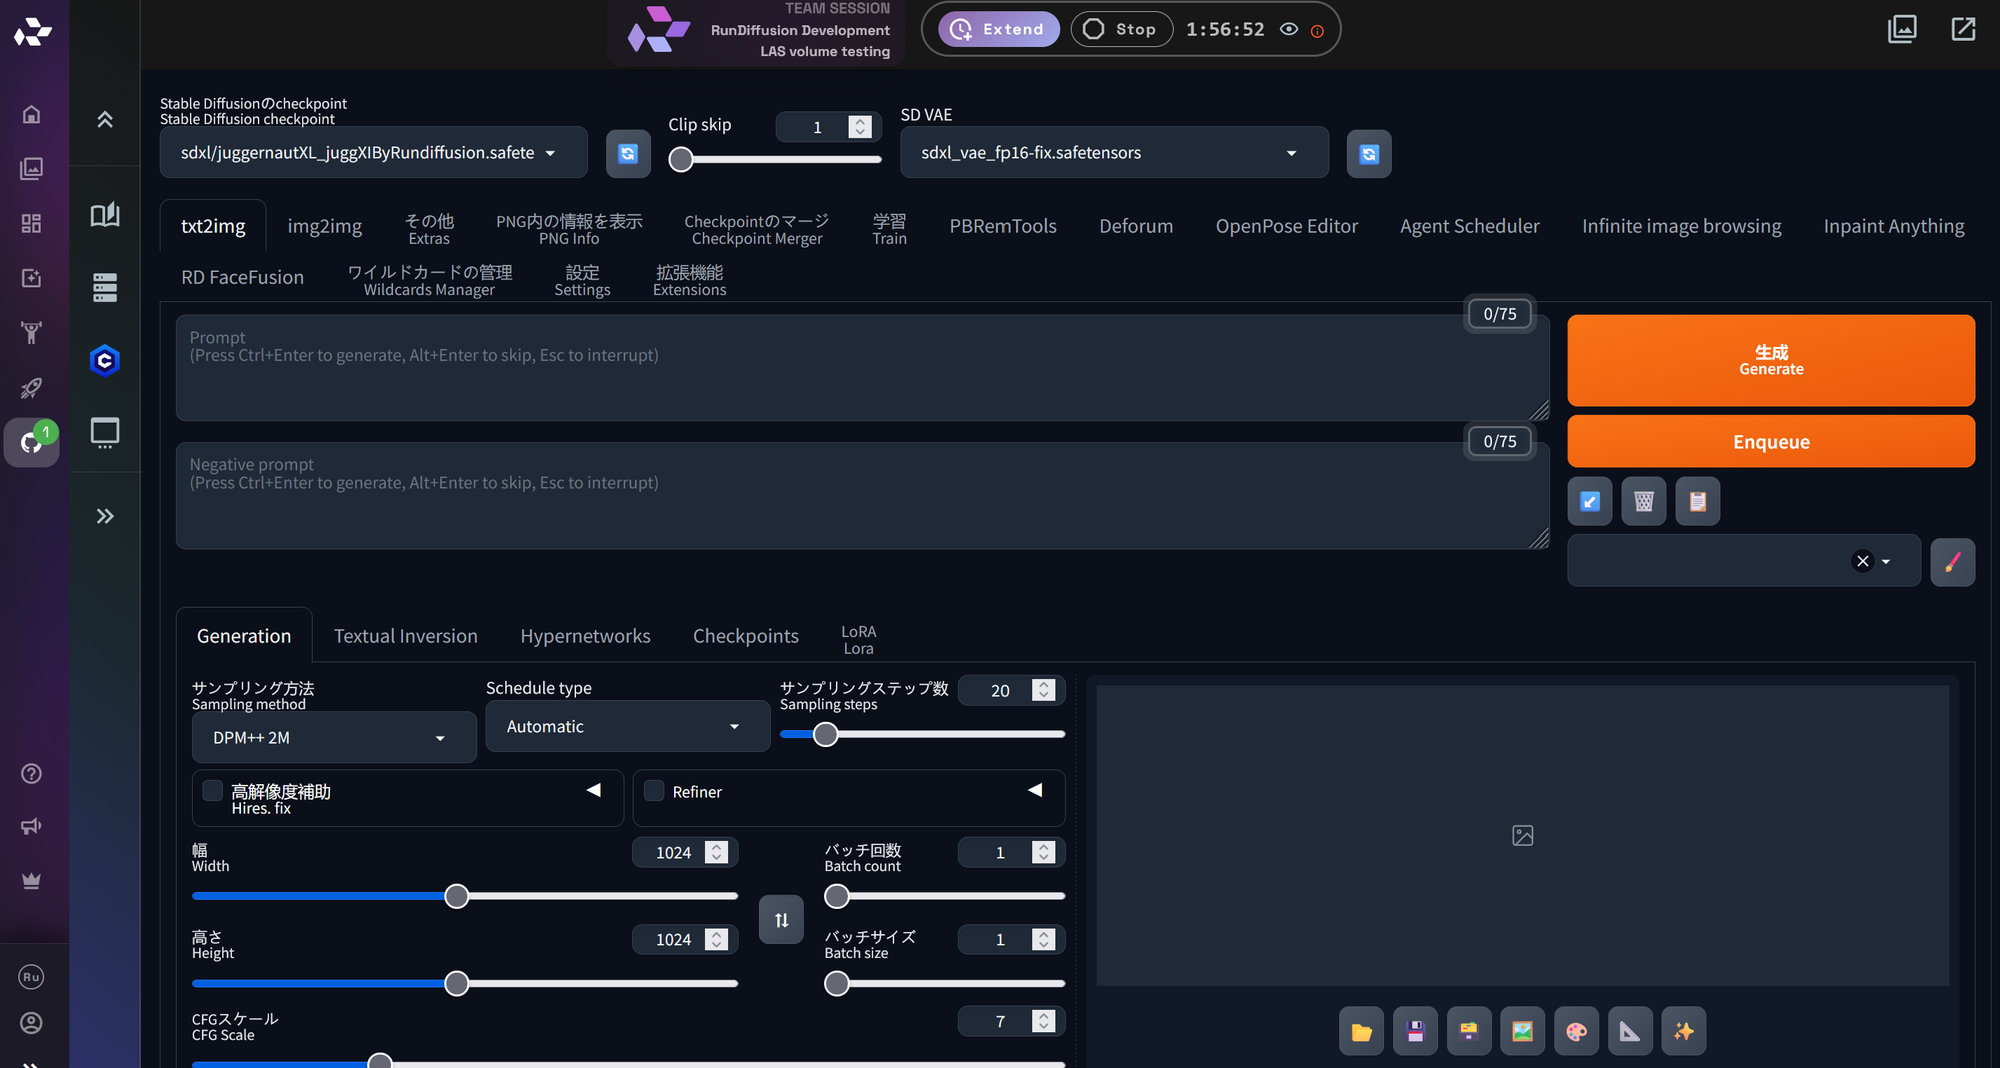Save image with floppy disk icon

coord(1415,1032)
